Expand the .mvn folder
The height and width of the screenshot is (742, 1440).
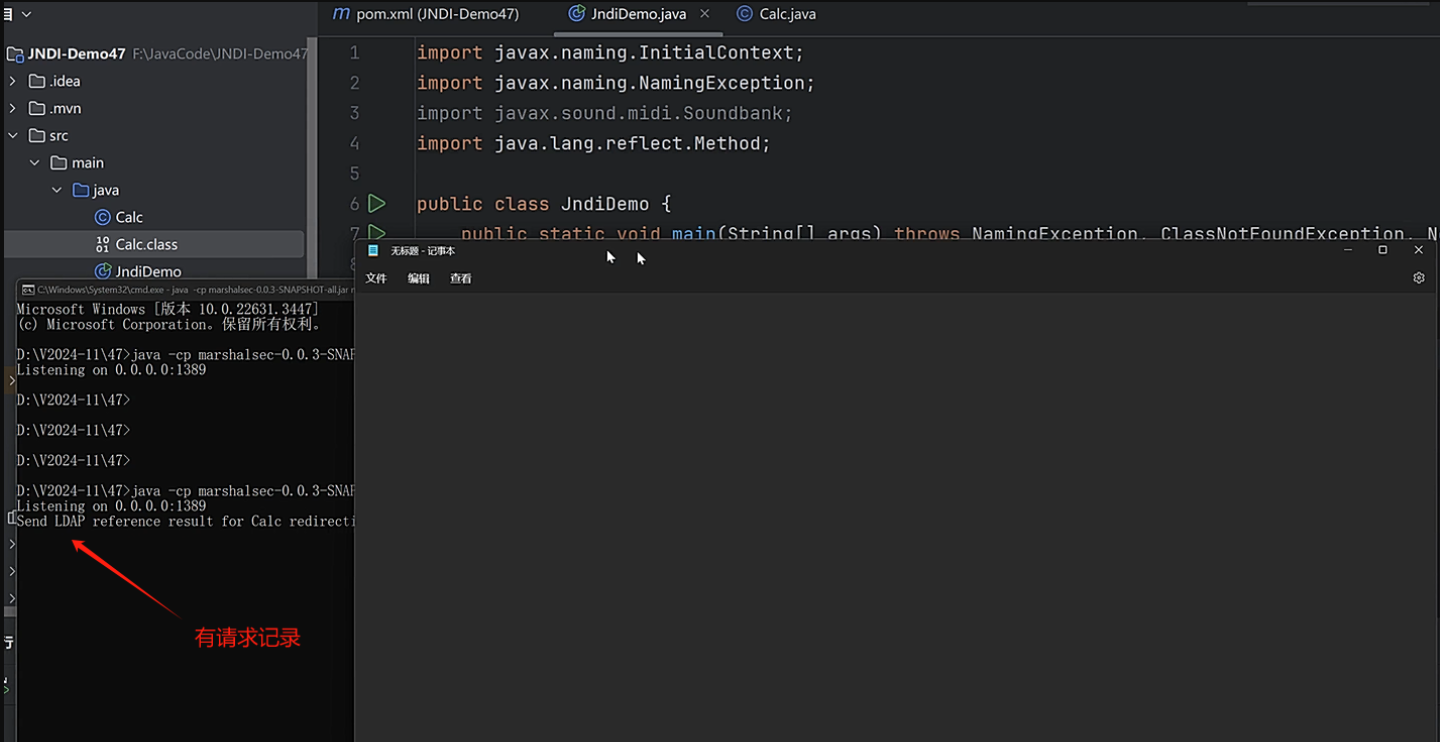pyautogui.click(x=13, y=108)
